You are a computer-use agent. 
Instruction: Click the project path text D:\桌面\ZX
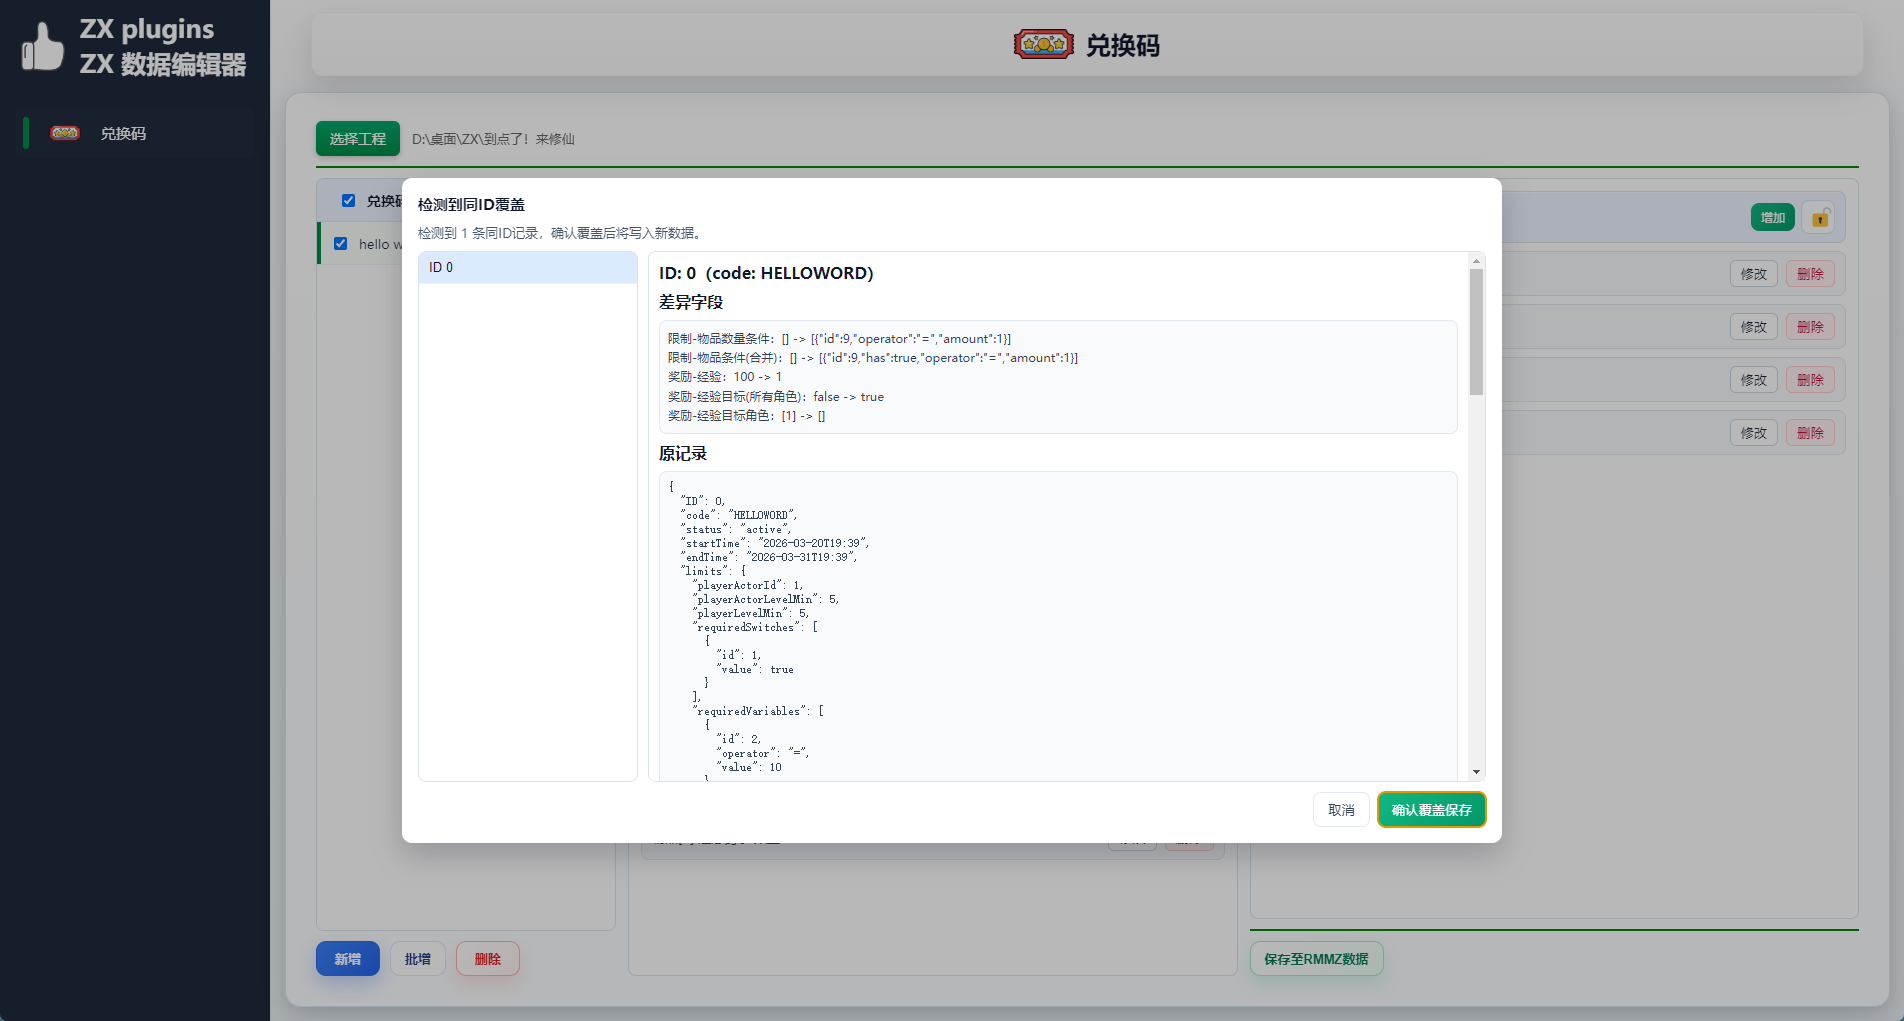pyautogui.click(x=493, y=139)
